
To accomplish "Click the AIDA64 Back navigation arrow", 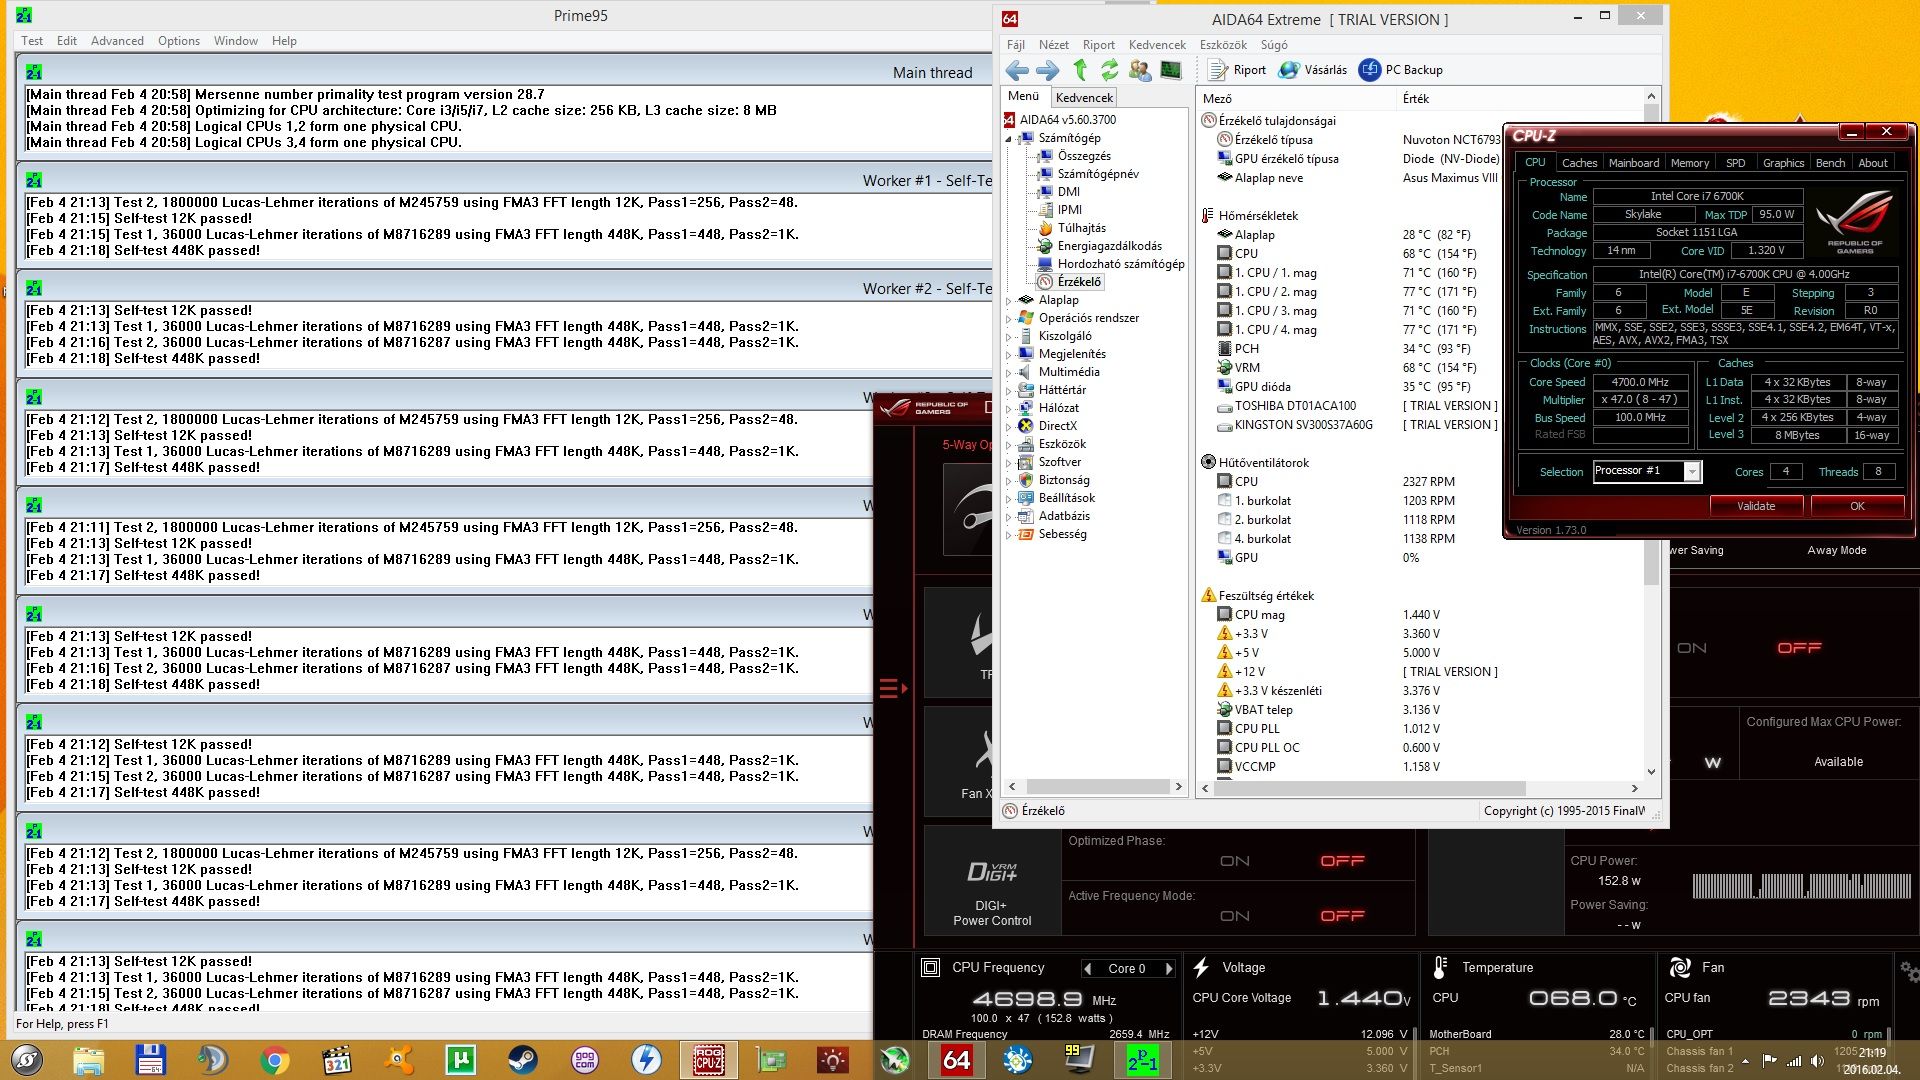I will coord(1017,70).
